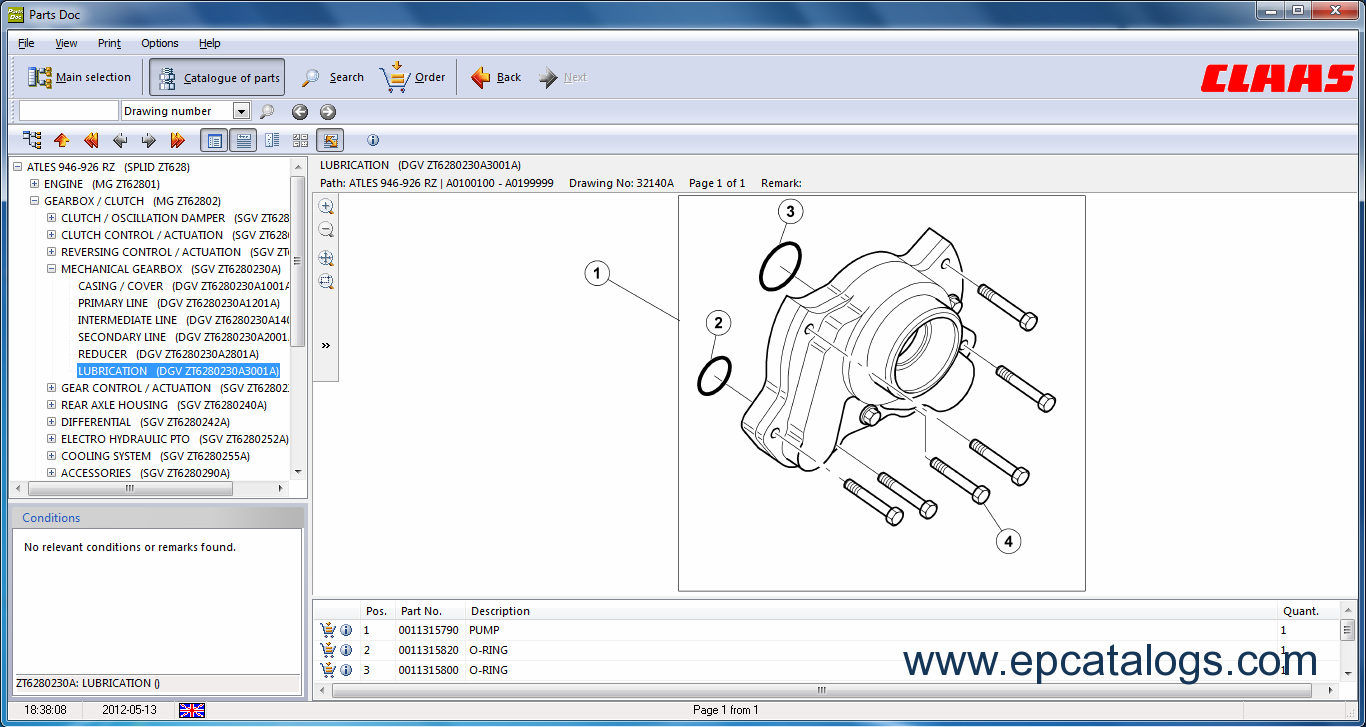Expand CLUTCH / OSCILLATION DAMPER node
The image size is (1366, 727).
(x=52, y=218)
